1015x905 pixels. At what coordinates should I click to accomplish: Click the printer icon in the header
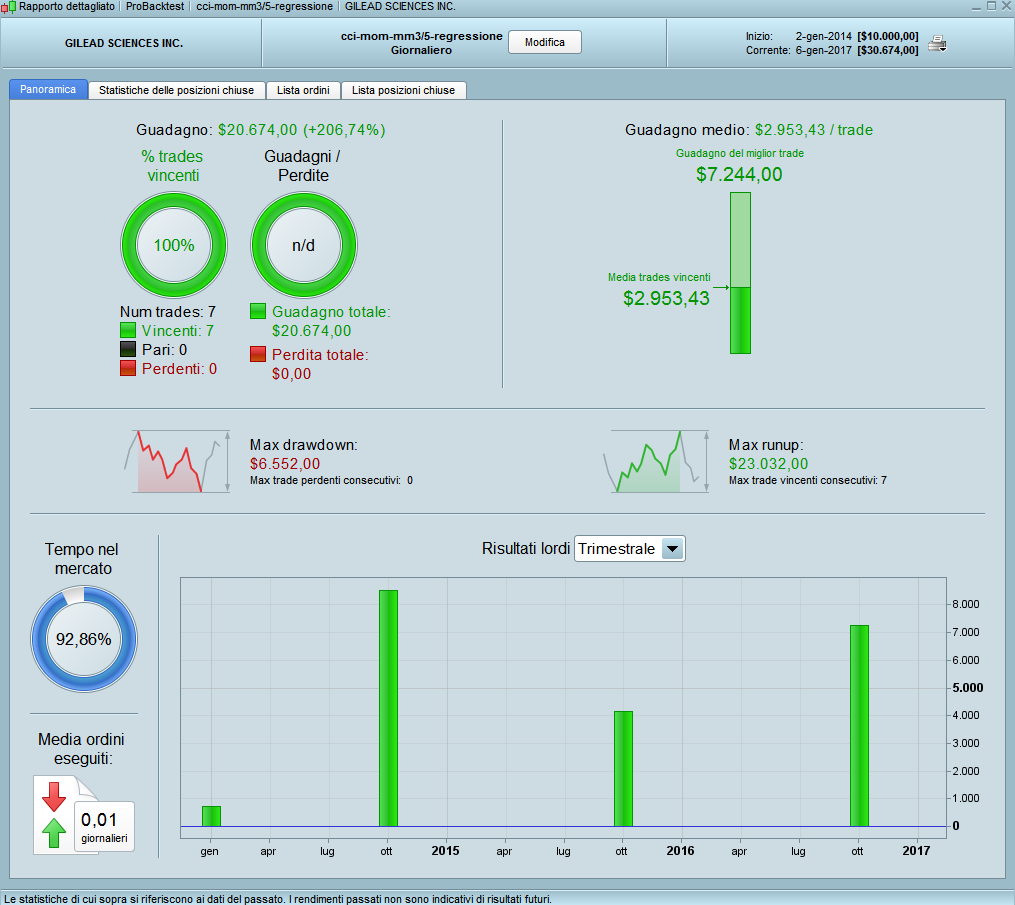(937, 44)
